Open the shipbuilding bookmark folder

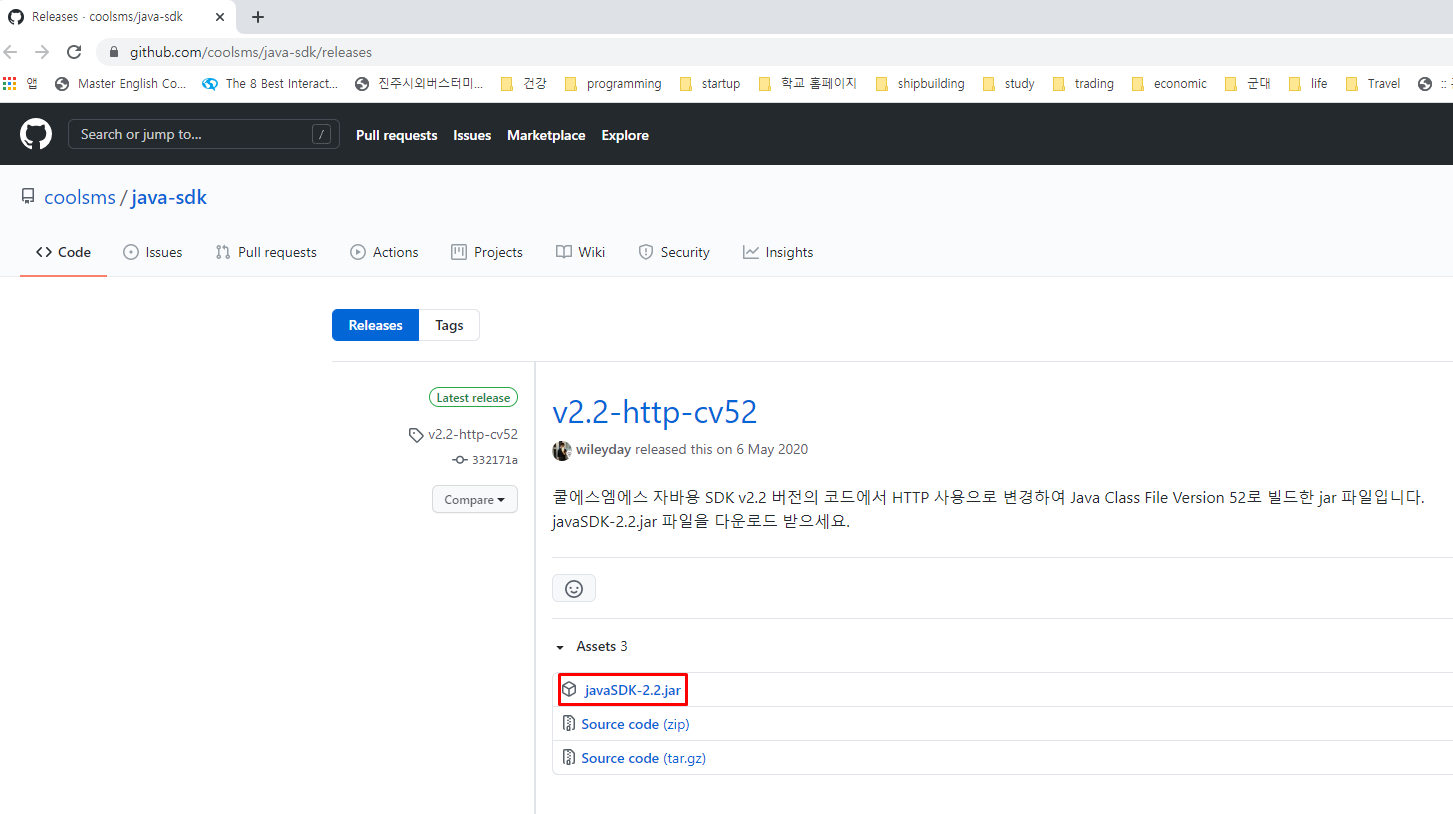[920, 83]
